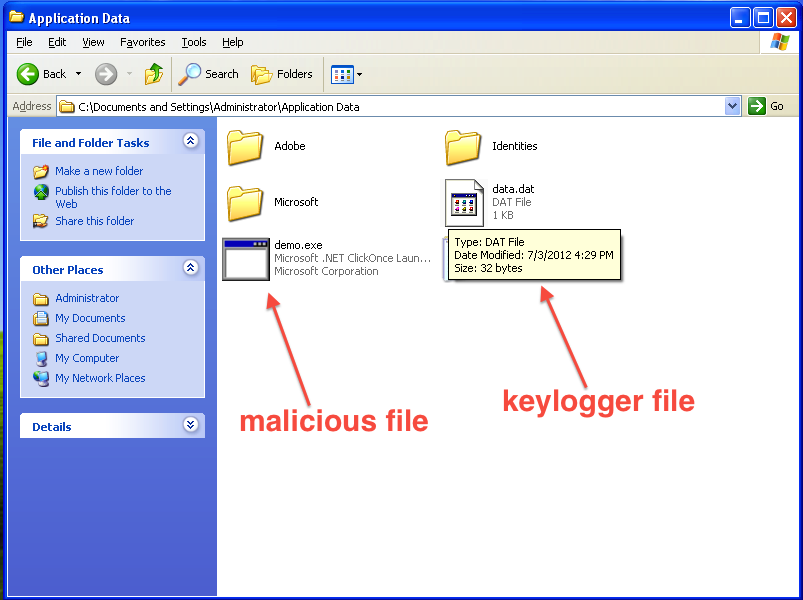
Task: Click the Make a new folder link
Action: 99,171
